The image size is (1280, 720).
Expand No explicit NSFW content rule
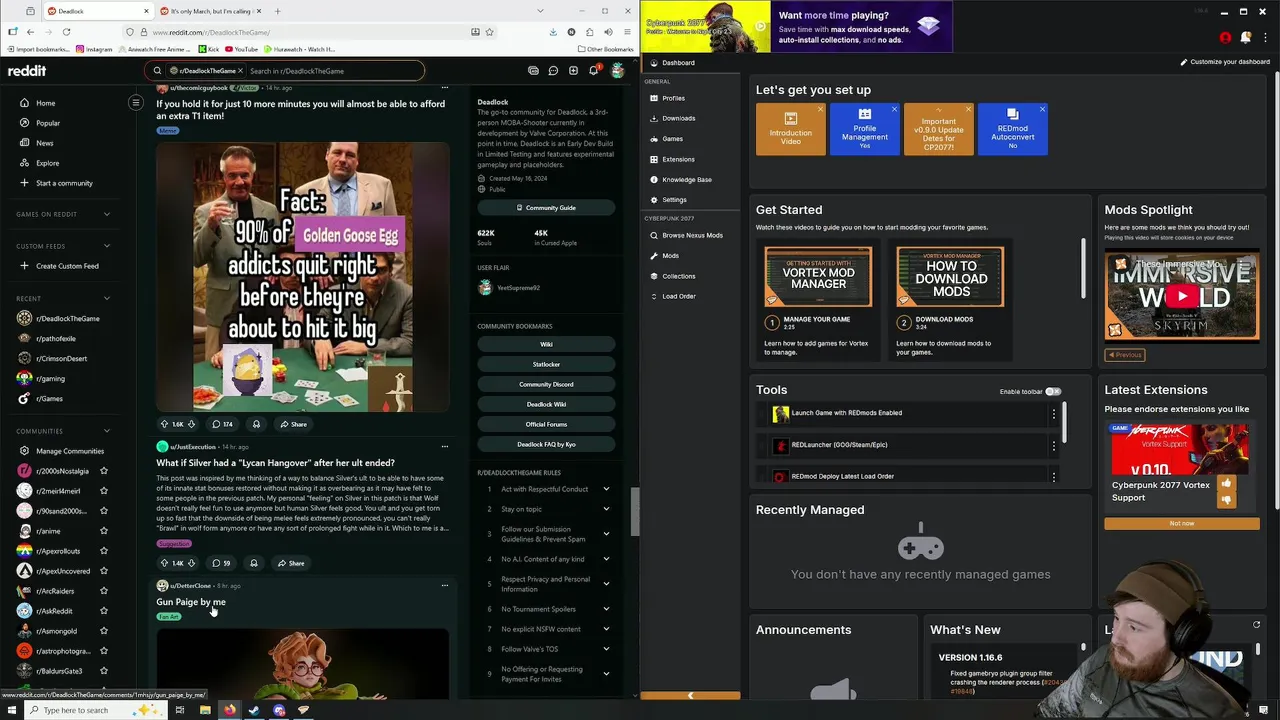[606, 629]
